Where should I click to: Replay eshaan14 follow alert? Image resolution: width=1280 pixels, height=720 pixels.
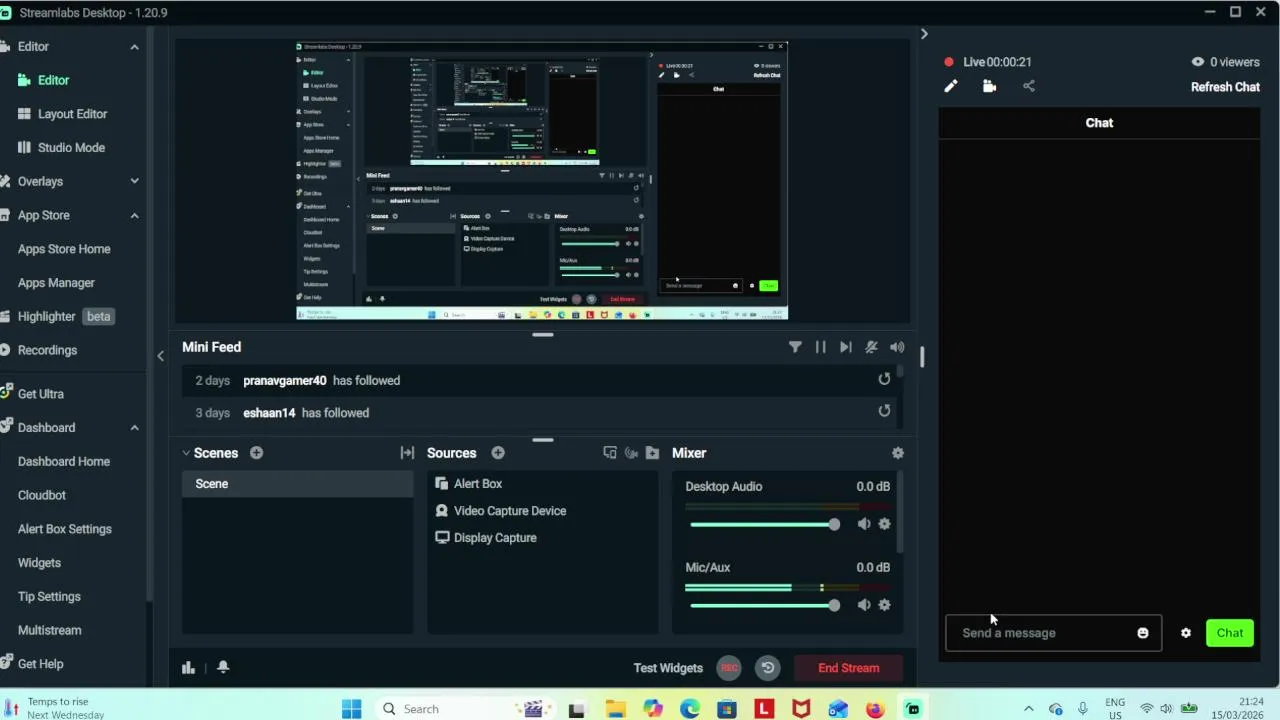point(884,411)
